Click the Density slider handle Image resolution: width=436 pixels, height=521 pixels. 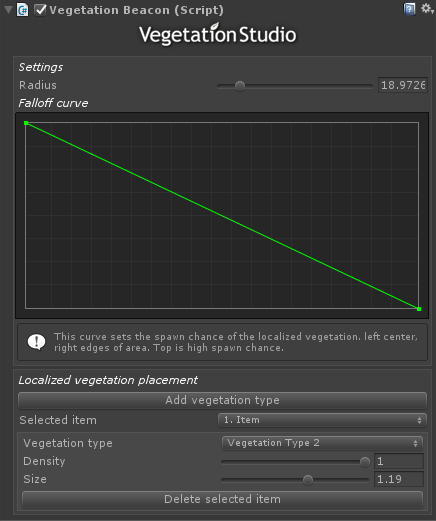[x=365, y=462]
